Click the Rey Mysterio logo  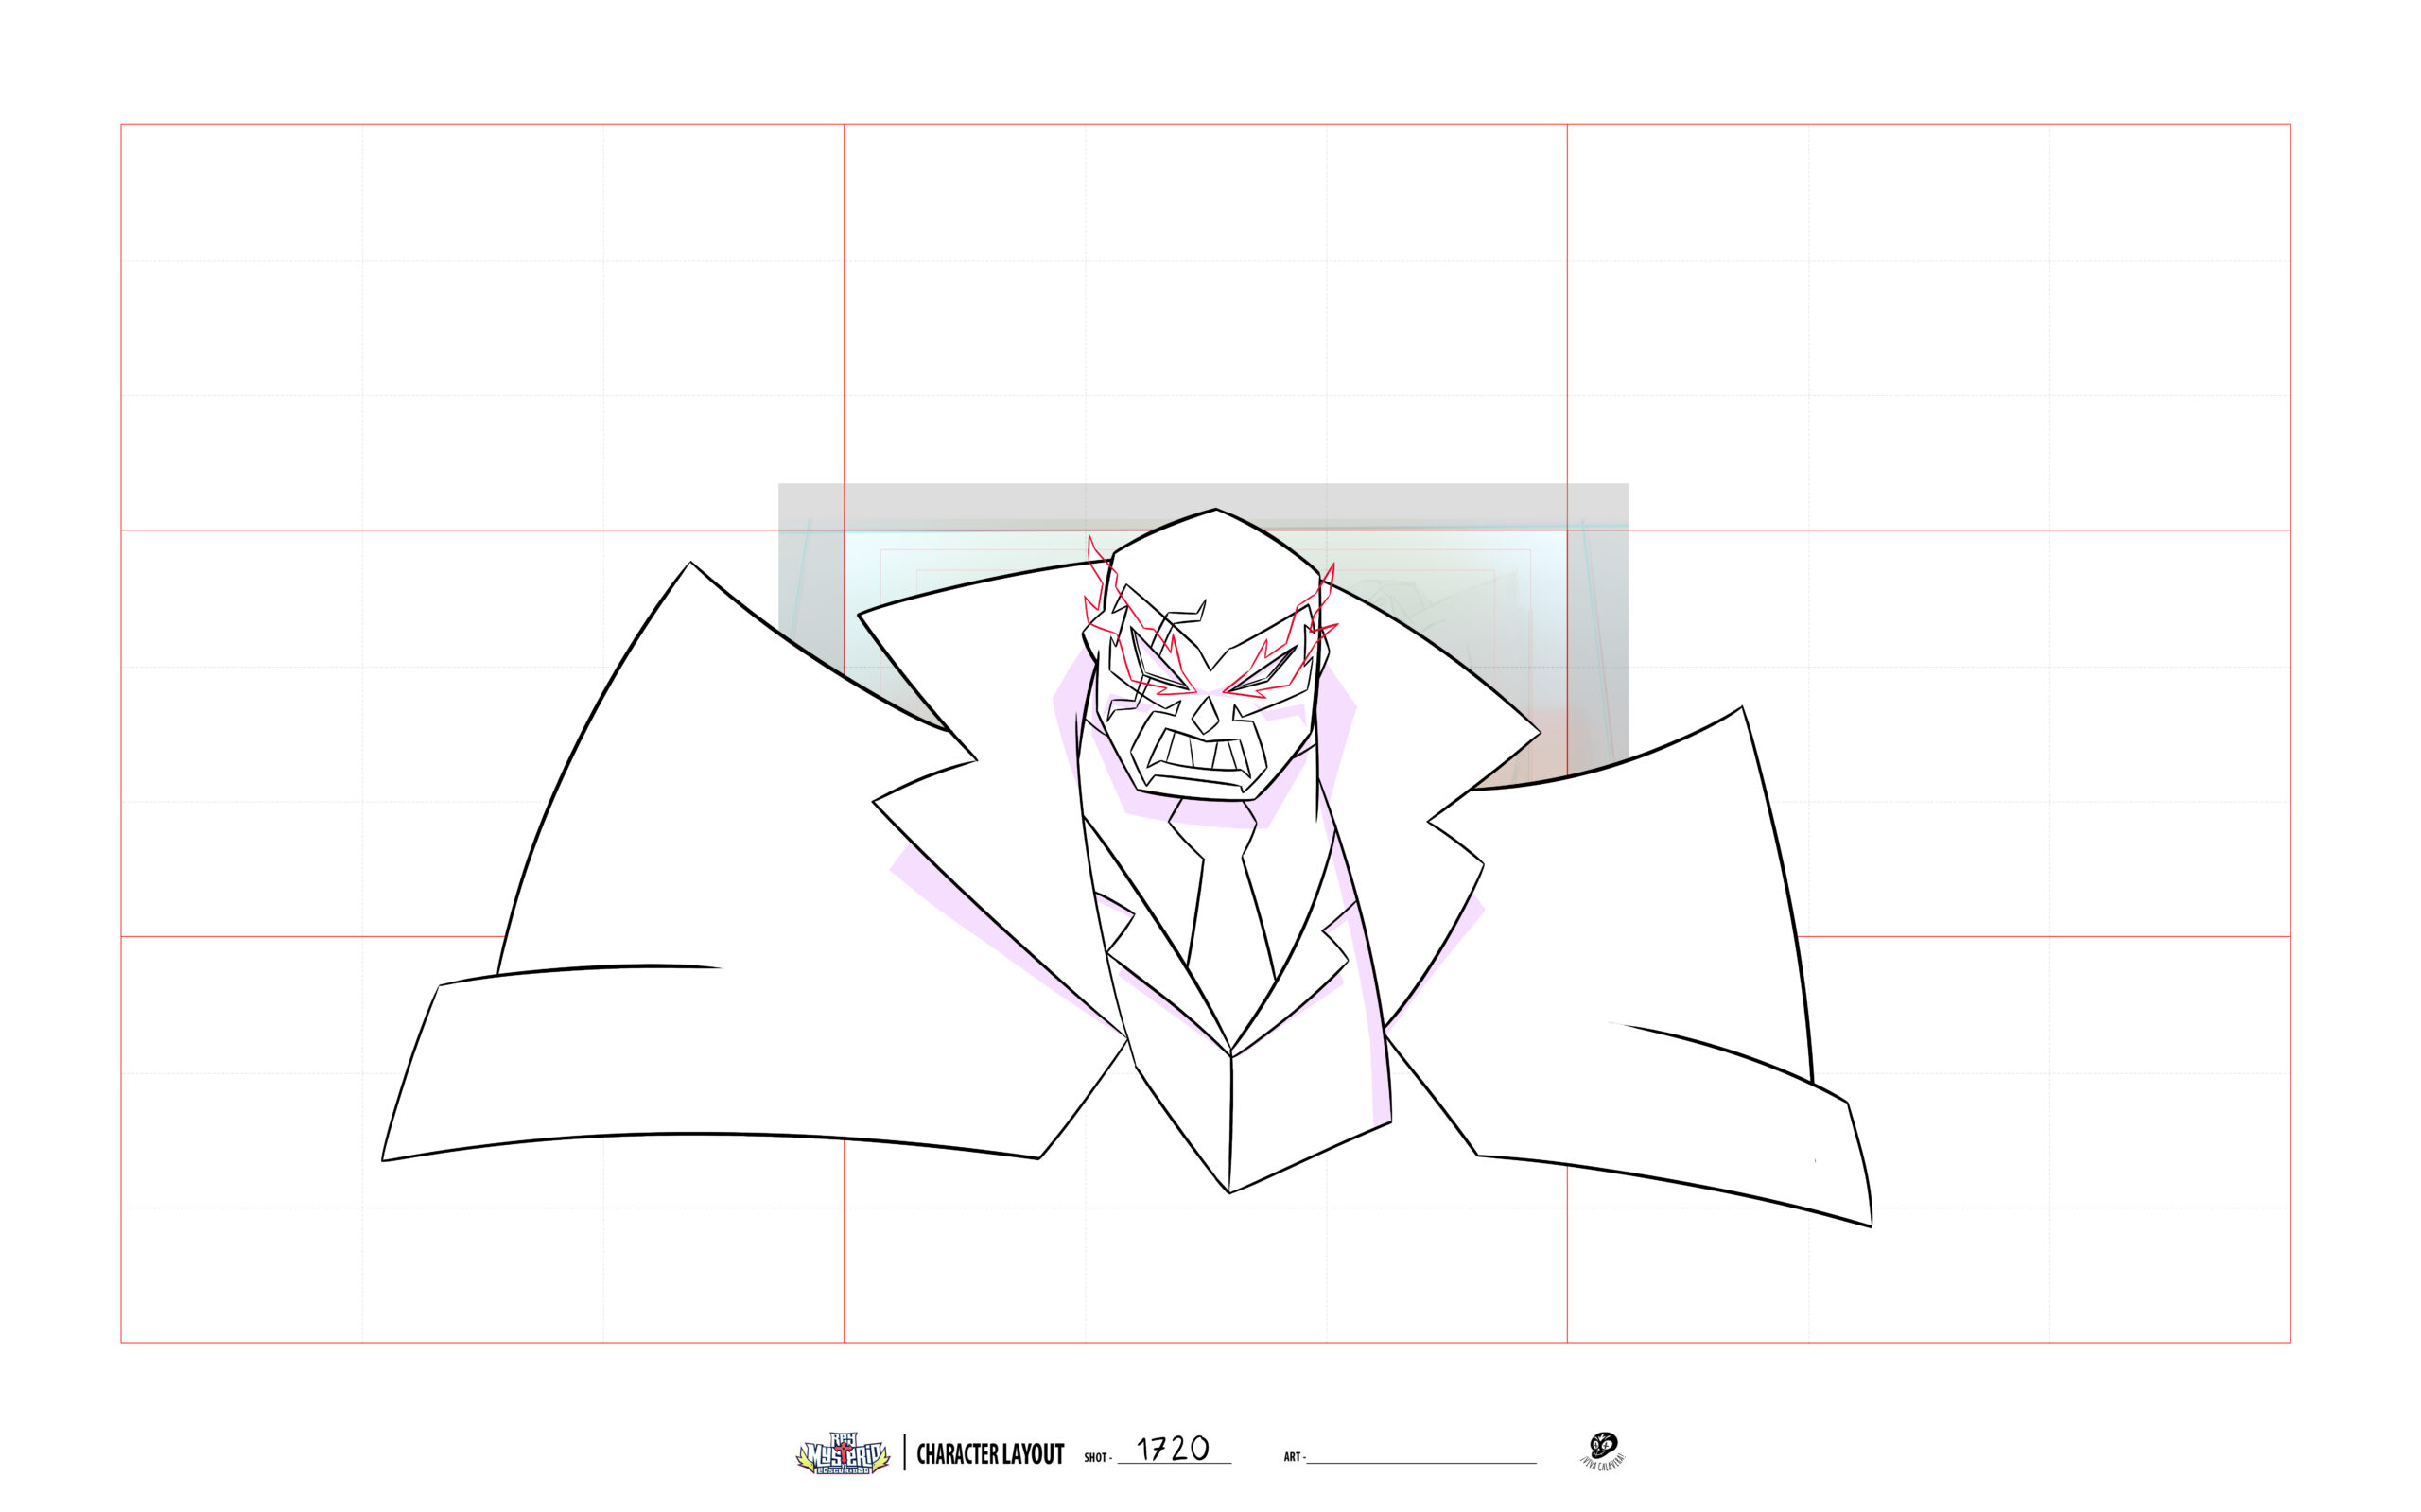[842, 1454]
